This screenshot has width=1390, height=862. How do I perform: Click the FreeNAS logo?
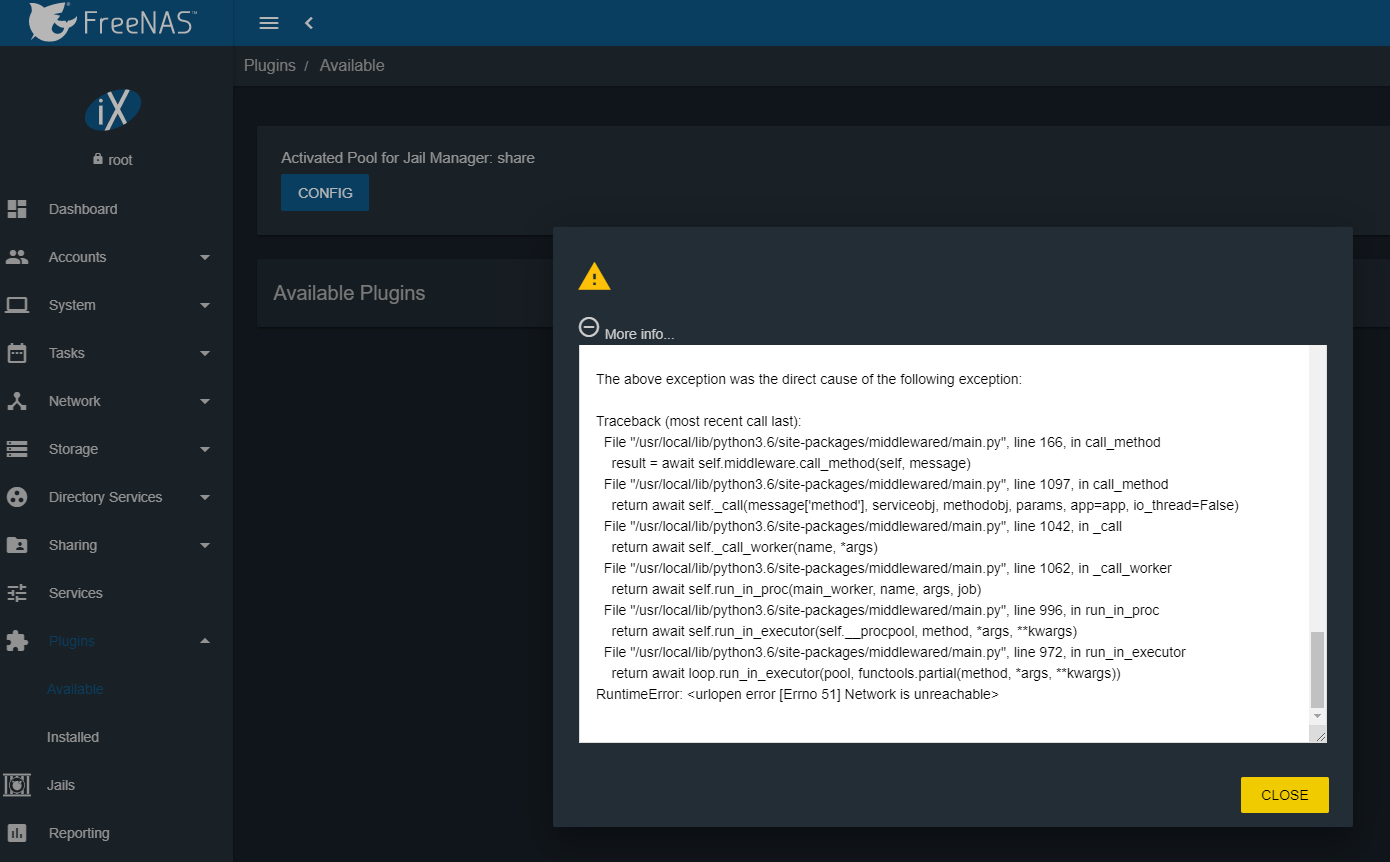pos(112,22)
